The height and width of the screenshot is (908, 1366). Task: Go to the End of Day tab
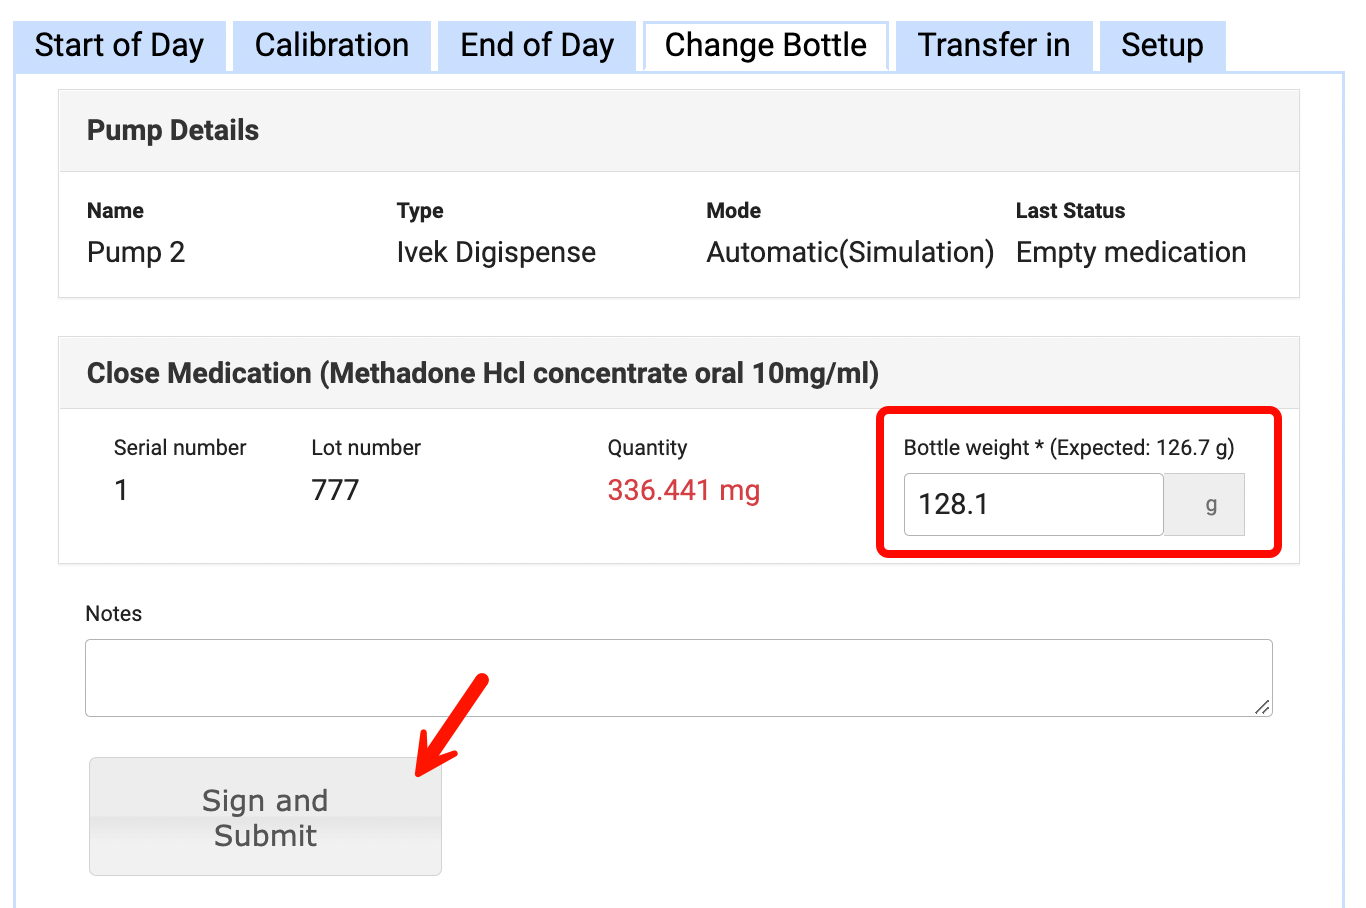536,46
